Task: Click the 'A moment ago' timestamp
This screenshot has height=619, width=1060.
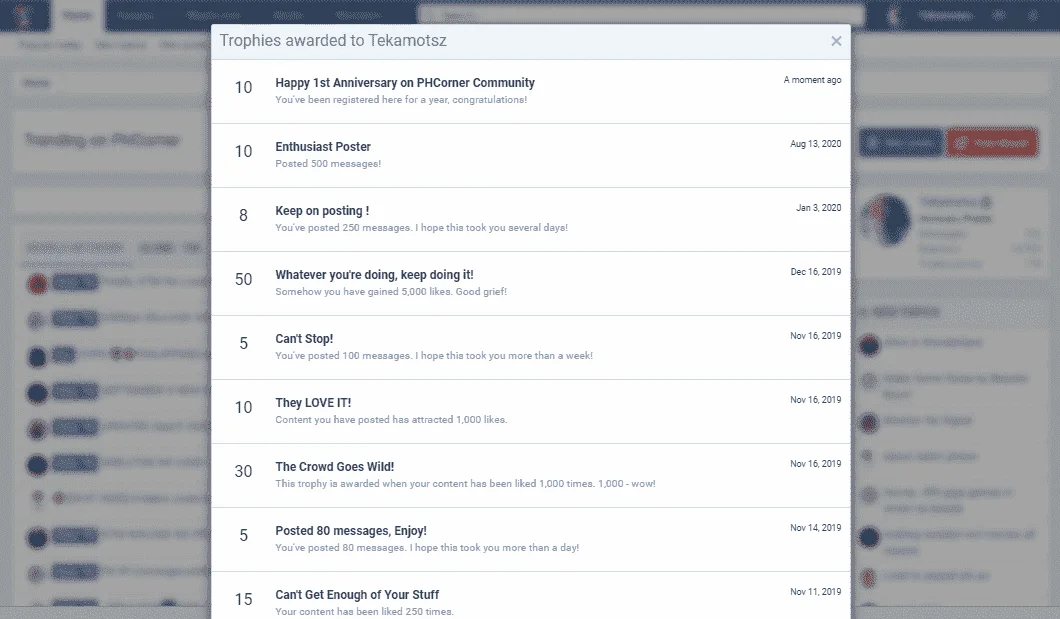Action: pyautogui.click(x=813, y=80)
